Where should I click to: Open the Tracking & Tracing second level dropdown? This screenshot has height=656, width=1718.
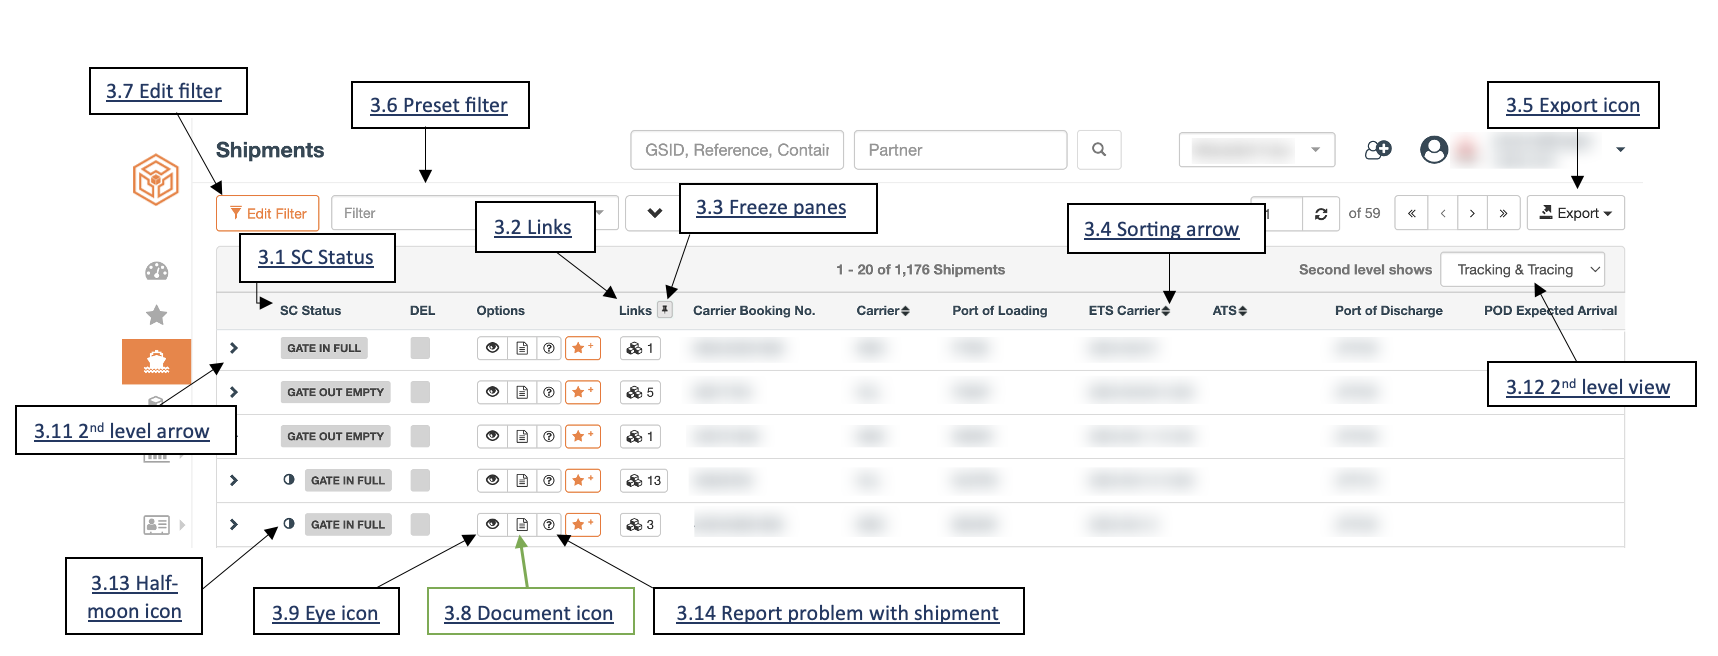coord(1523,269)
